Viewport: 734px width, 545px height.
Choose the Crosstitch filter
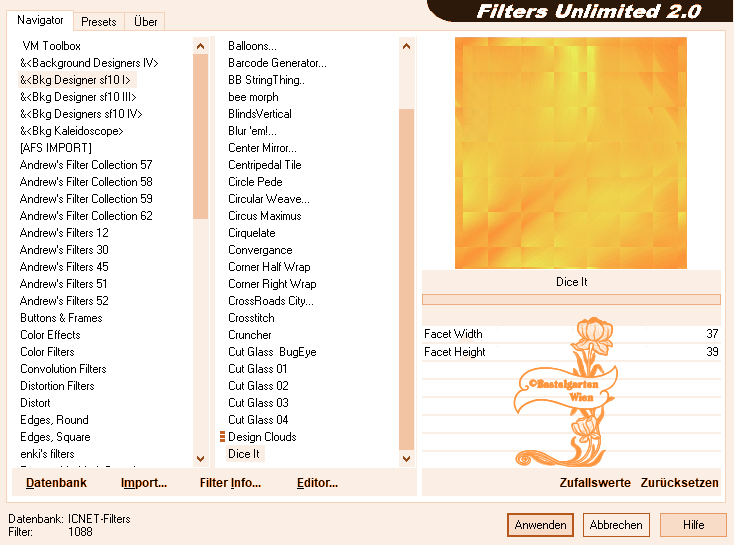click(x=251, y=318)
